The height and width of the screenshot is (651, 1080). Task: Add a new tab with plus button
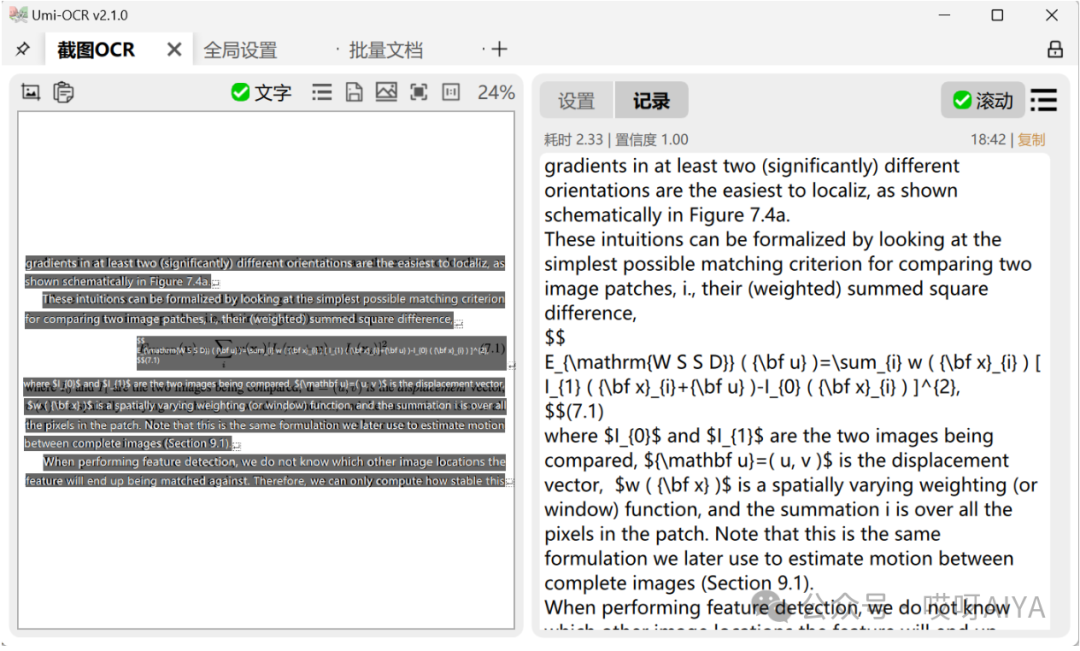pos(500,50)
